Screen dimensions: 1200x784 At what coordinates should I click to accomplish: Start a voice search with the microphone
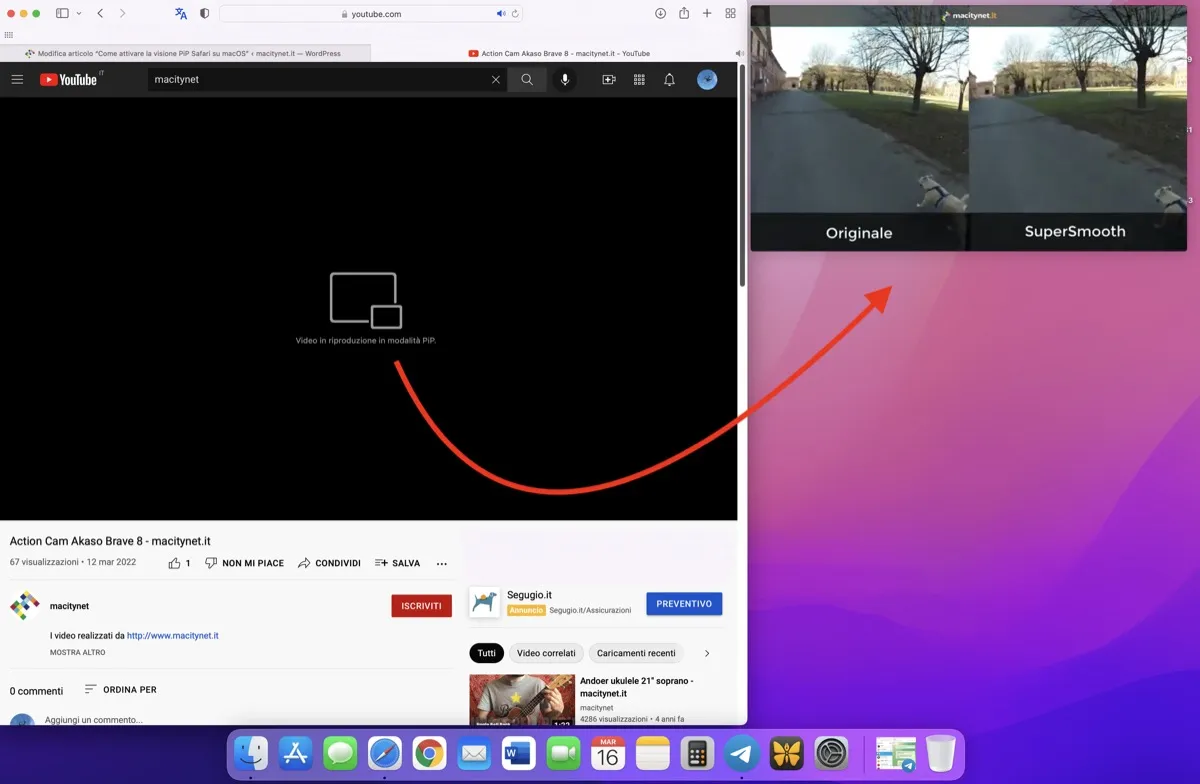pyautogui.click(x=564, y=79)
